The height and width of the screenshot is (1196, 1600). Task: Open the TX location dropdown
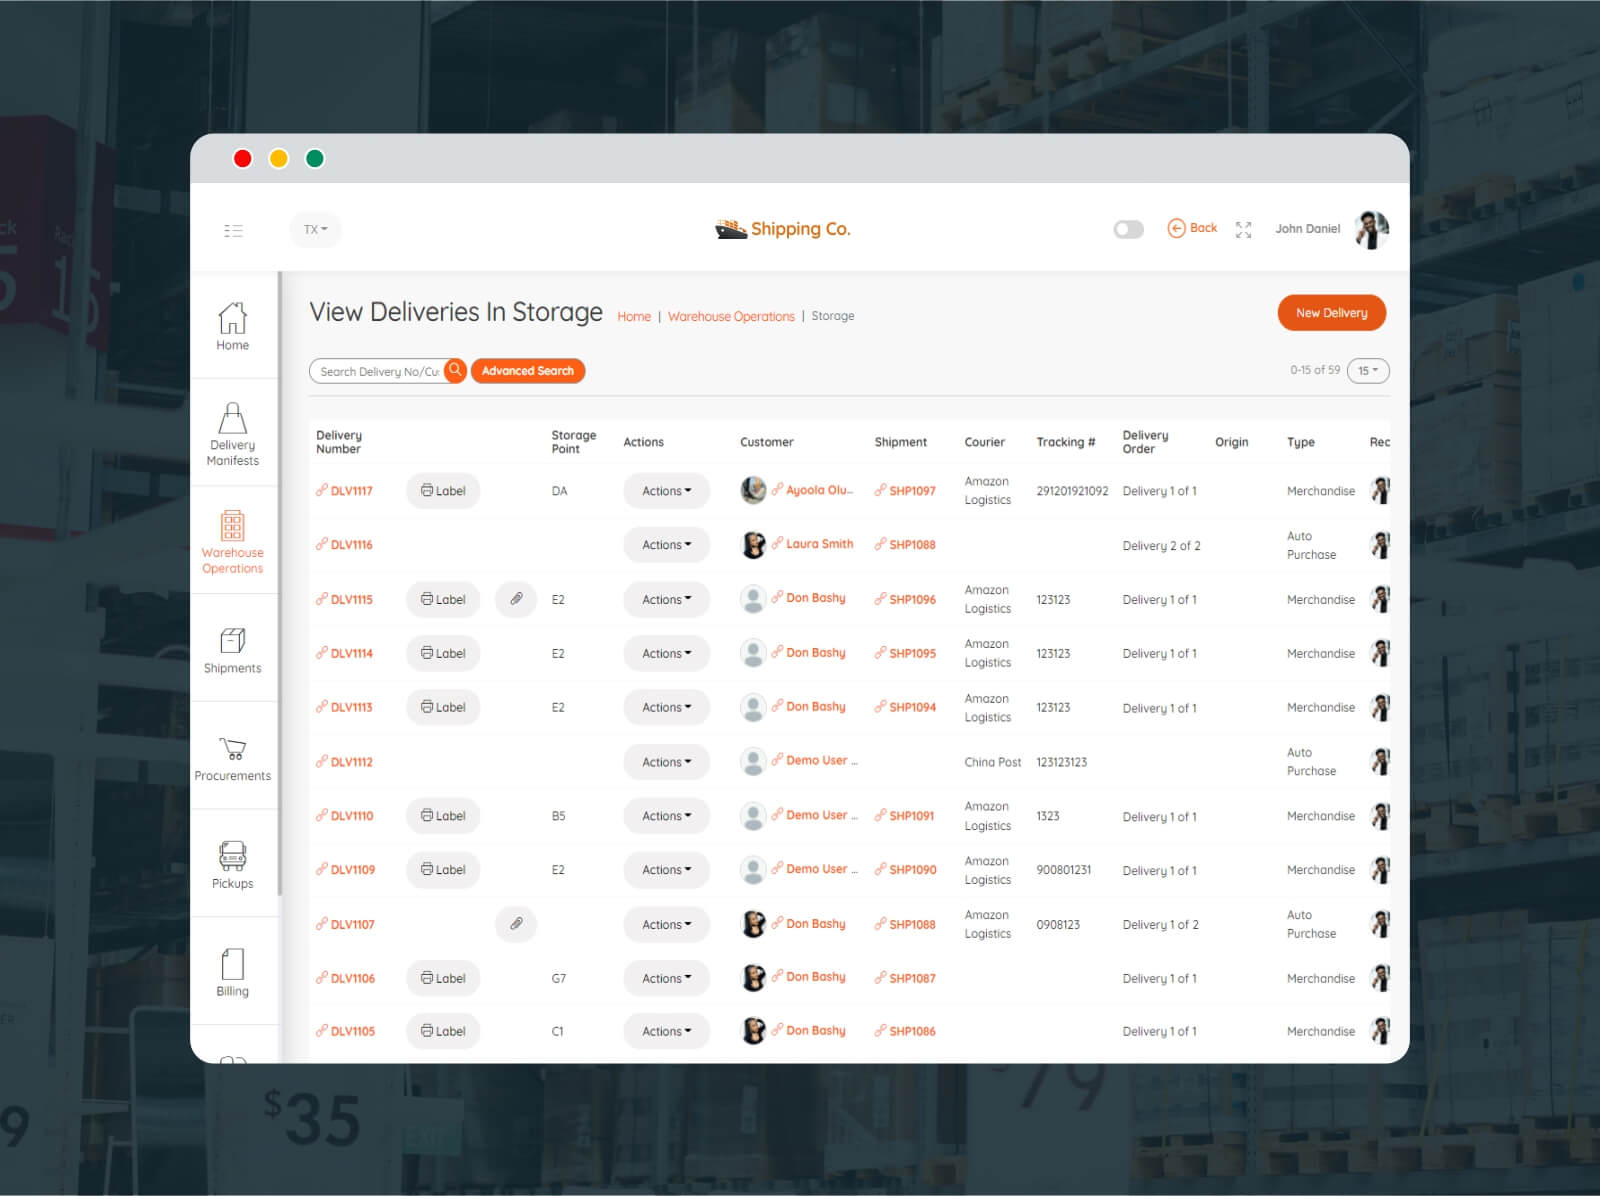tap(316, 229)
